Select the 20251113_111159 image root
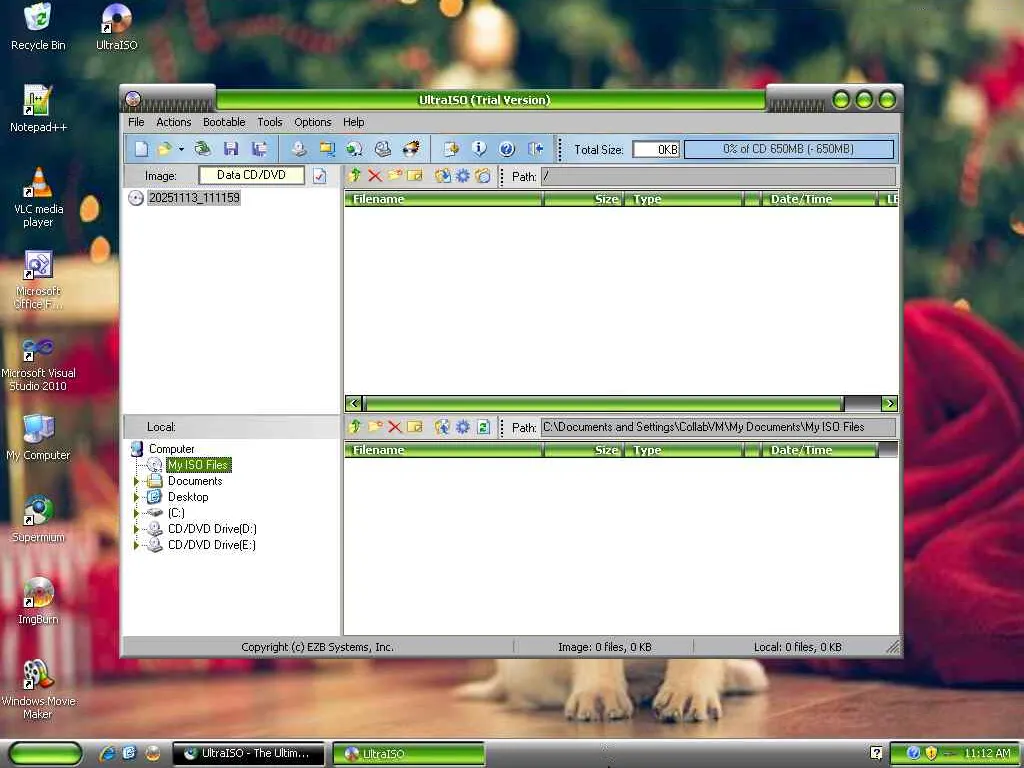 [x=194, y=198]
